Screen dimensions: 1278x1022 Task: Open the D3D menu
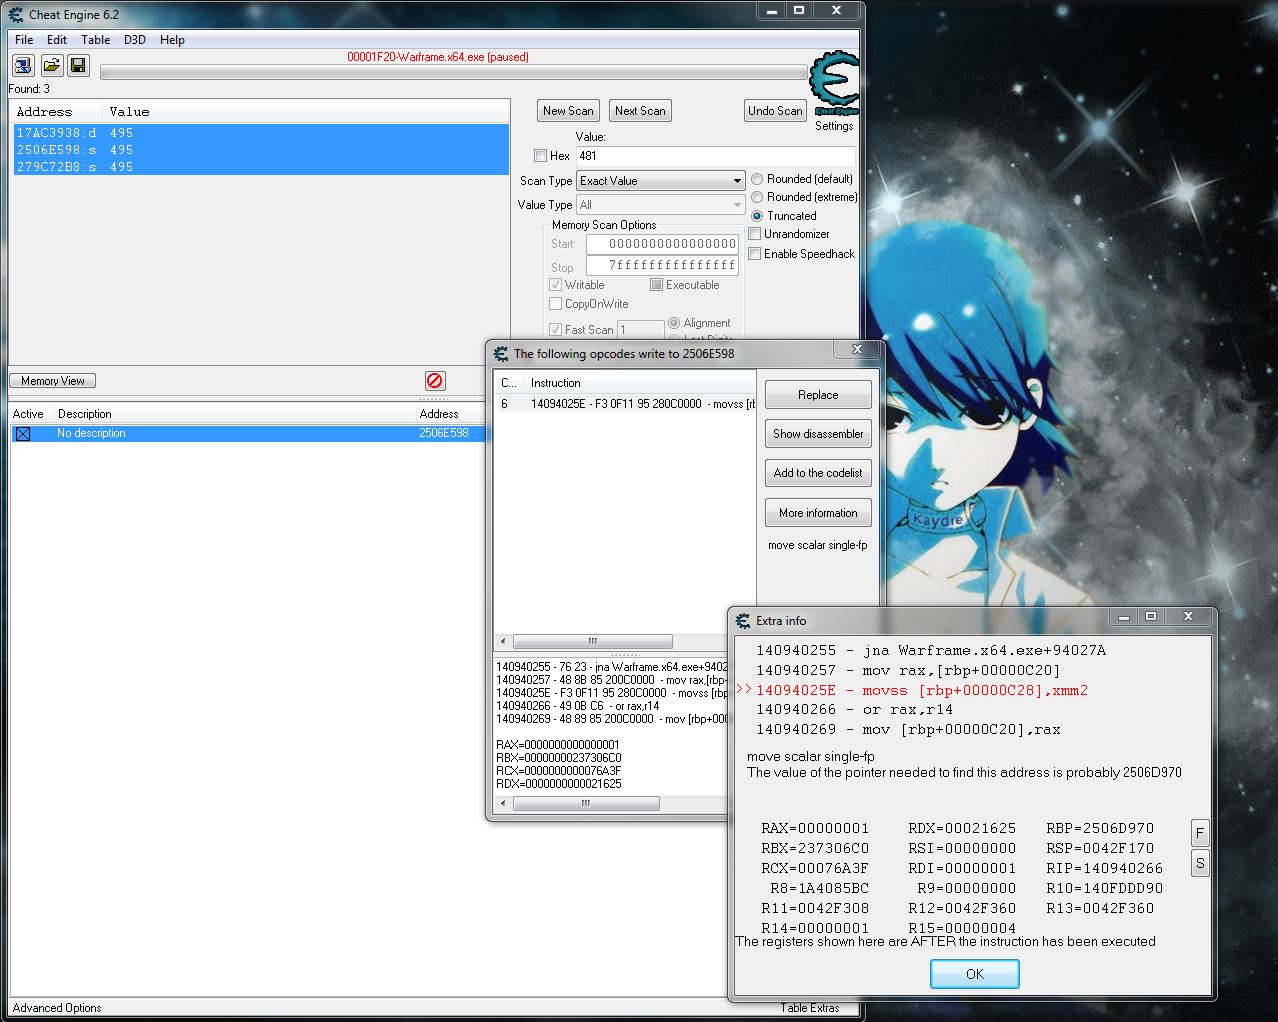(134, 40)
